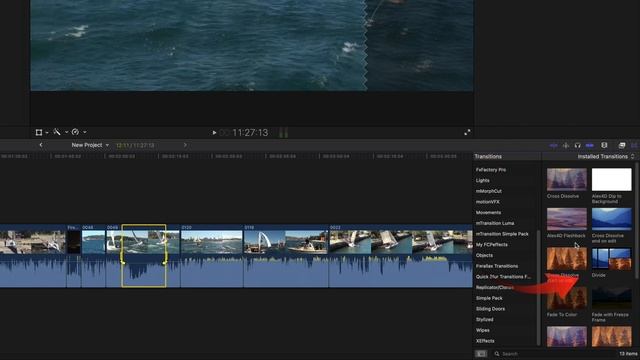Click the 11:27:13 timecode display
640x360 pixels.
point(250,133)
